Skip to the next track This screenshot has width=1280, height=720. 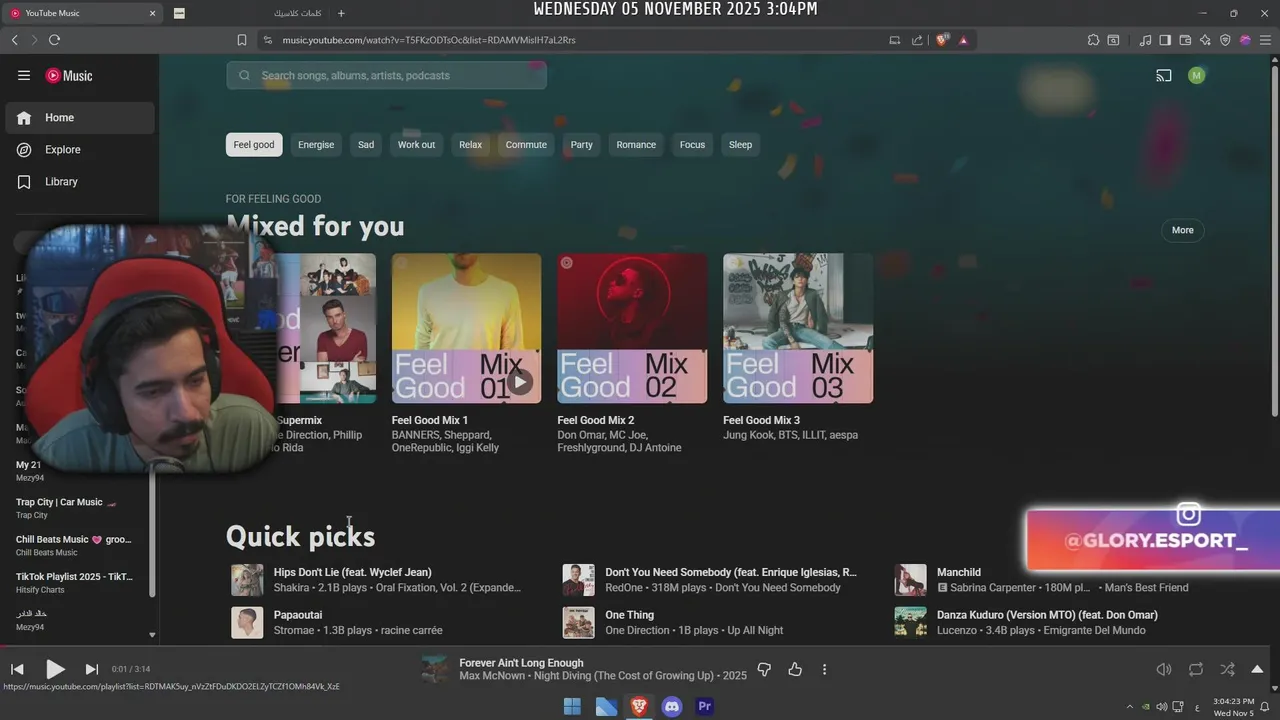click(x=92, y=669)
